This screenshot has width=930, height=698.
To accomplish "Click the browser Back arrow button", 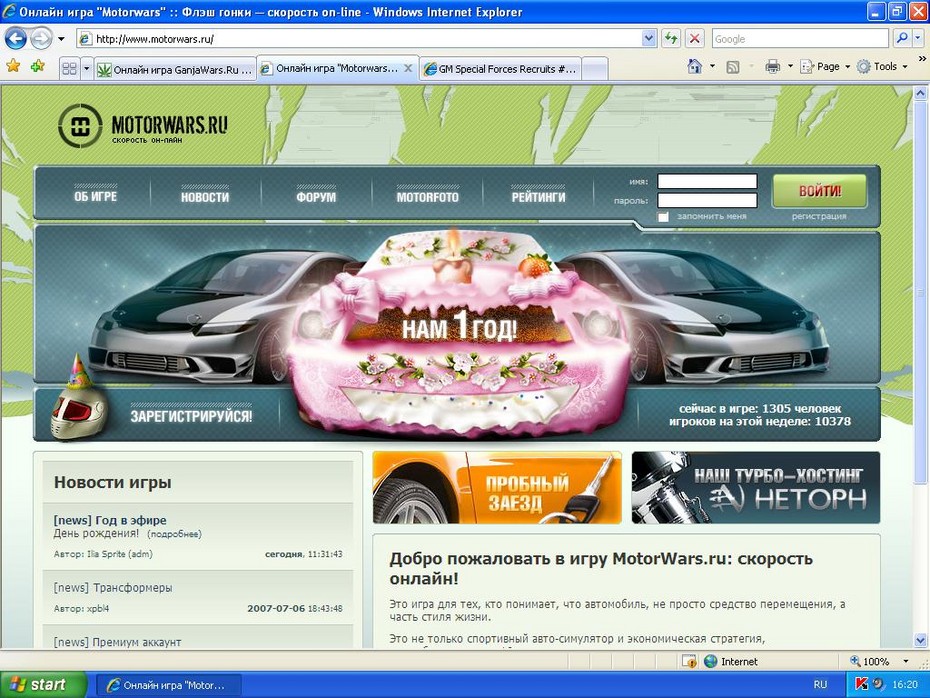I will point(16,39).
